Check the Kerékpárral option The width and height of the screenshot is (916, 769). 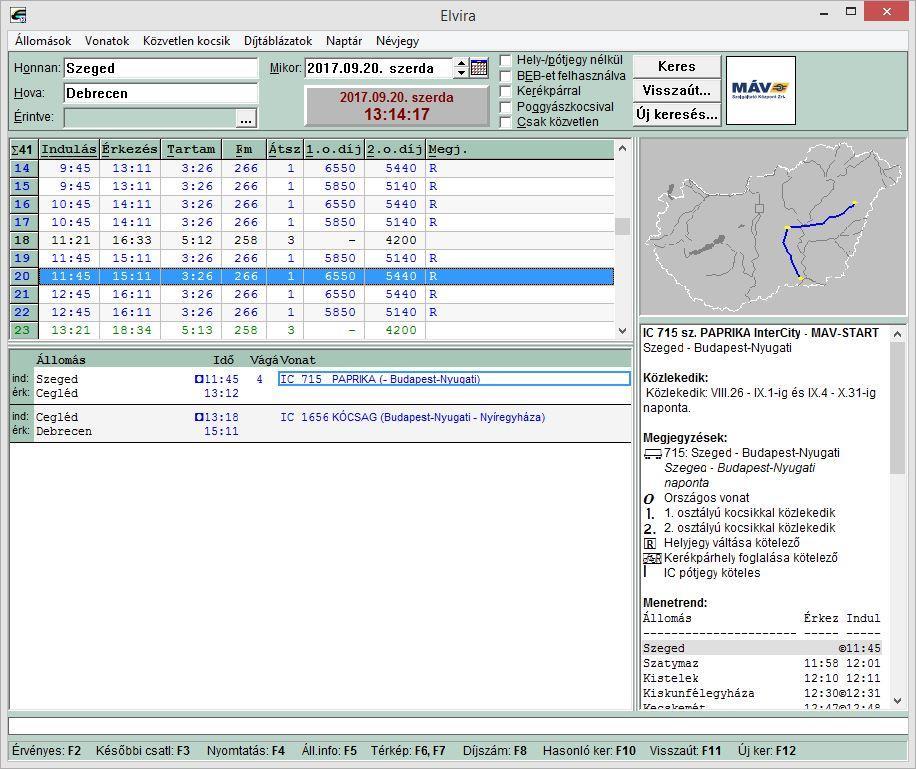click(x=505, y=91)
